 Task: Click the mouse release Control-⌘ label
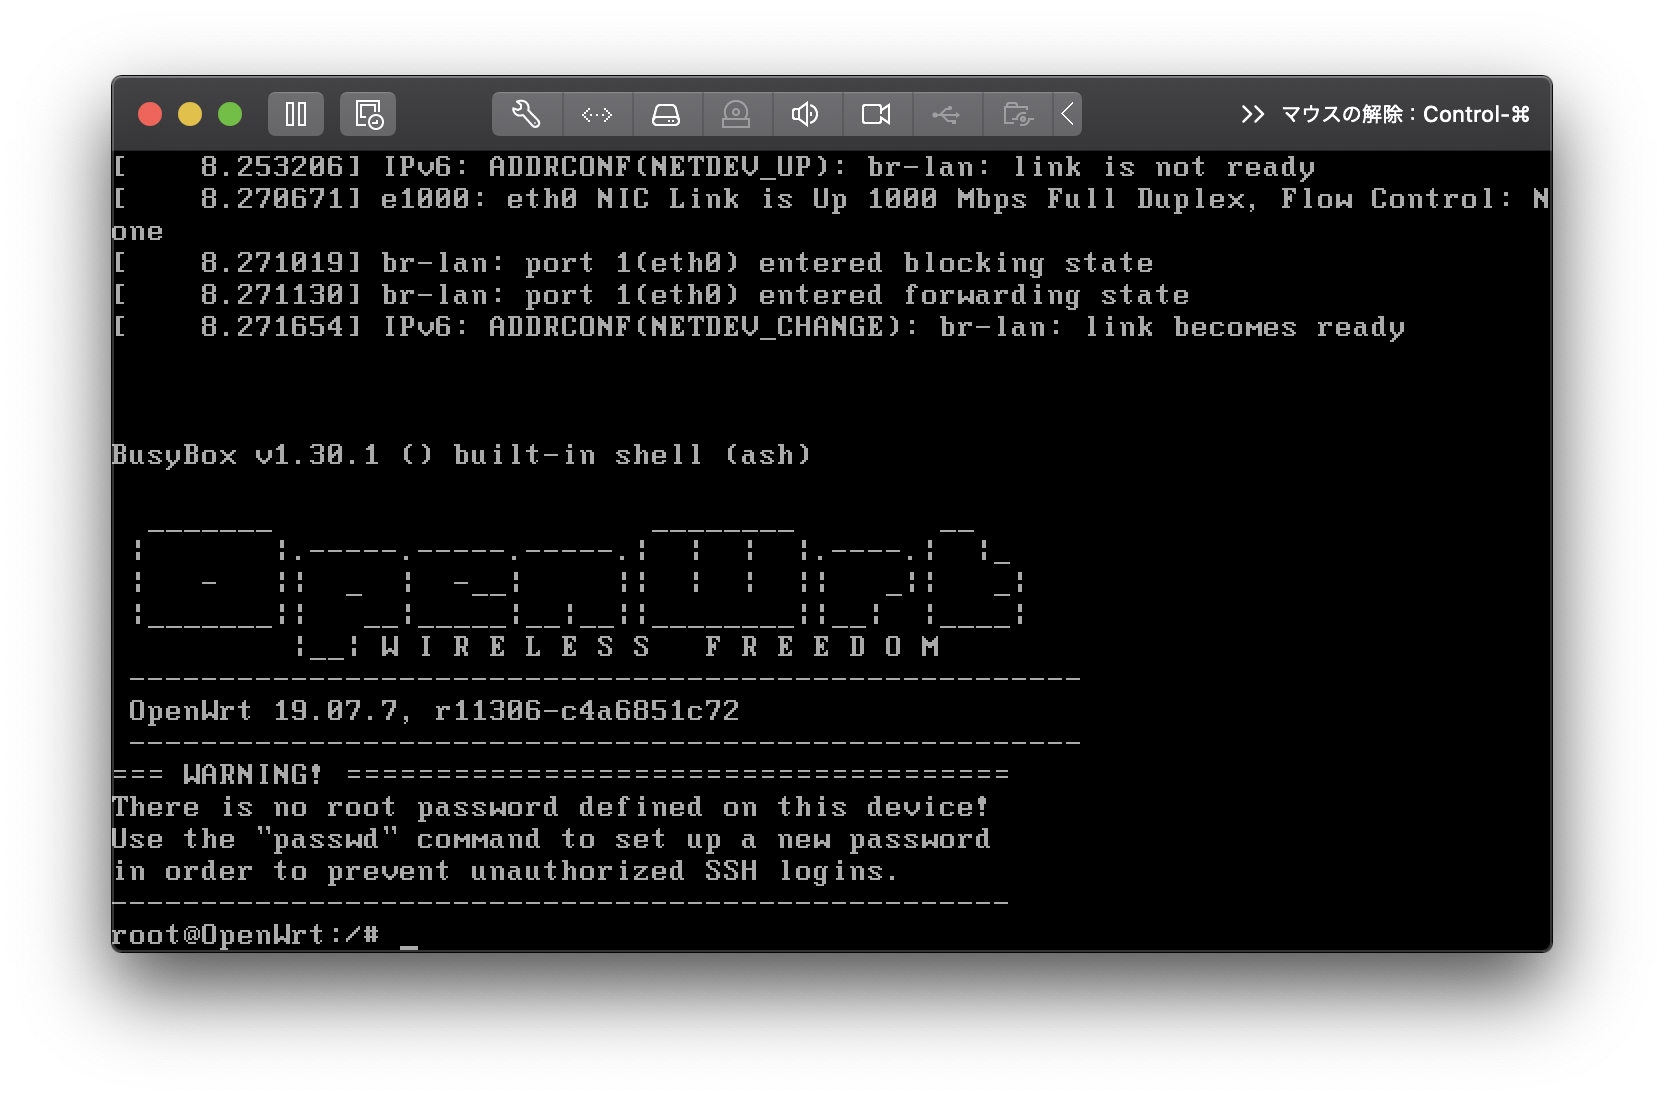pyautogui.click(x=1405, y=114)
